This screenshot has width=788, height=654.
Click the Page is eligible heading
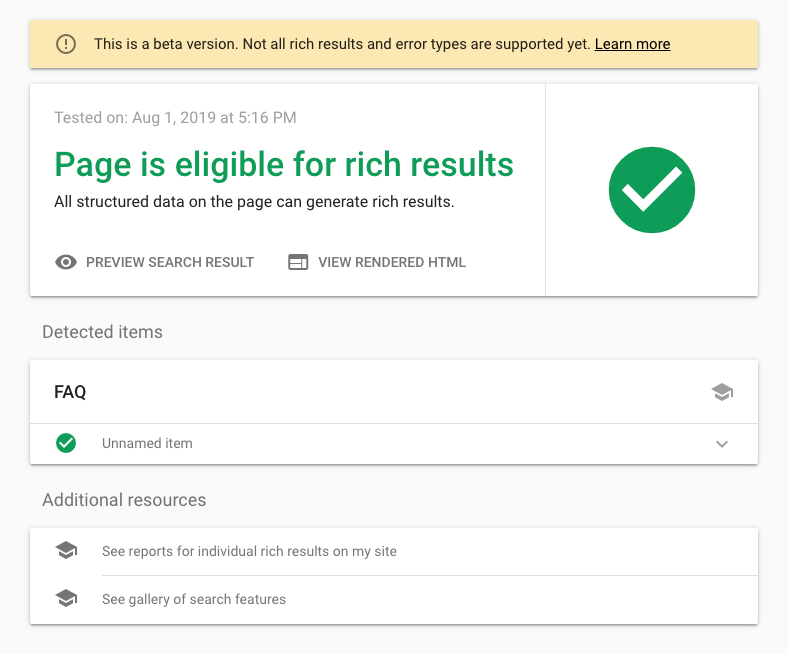284,165
